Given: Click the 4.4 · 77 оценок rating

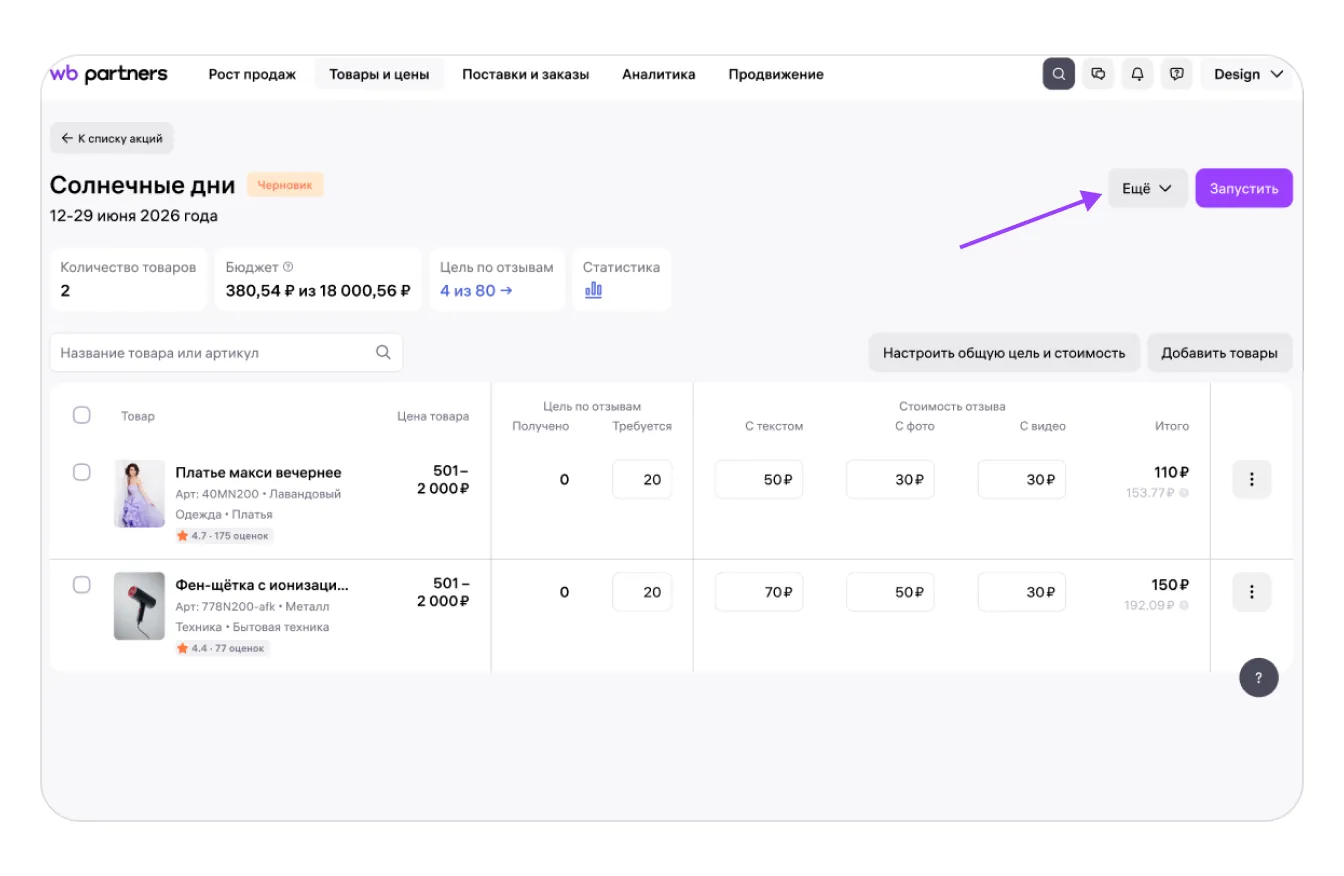Looking at the screenshot, I should point(222,648).
